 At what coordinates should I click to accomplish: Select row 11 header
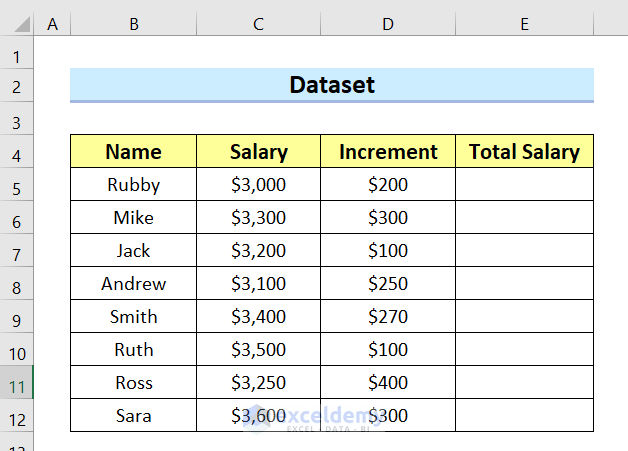[17, 385]
